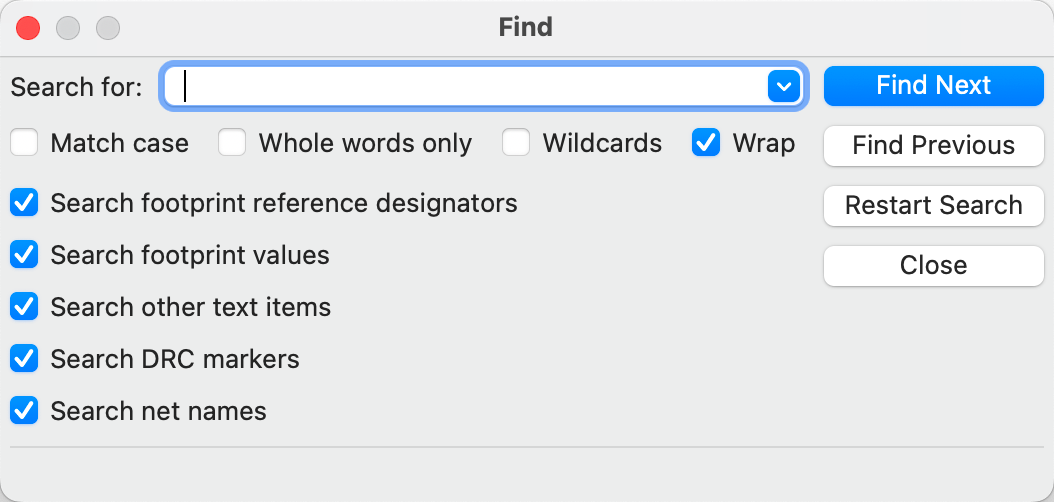Uncheck Search net names
1054x502 pixels.
[x=25, y=411]
